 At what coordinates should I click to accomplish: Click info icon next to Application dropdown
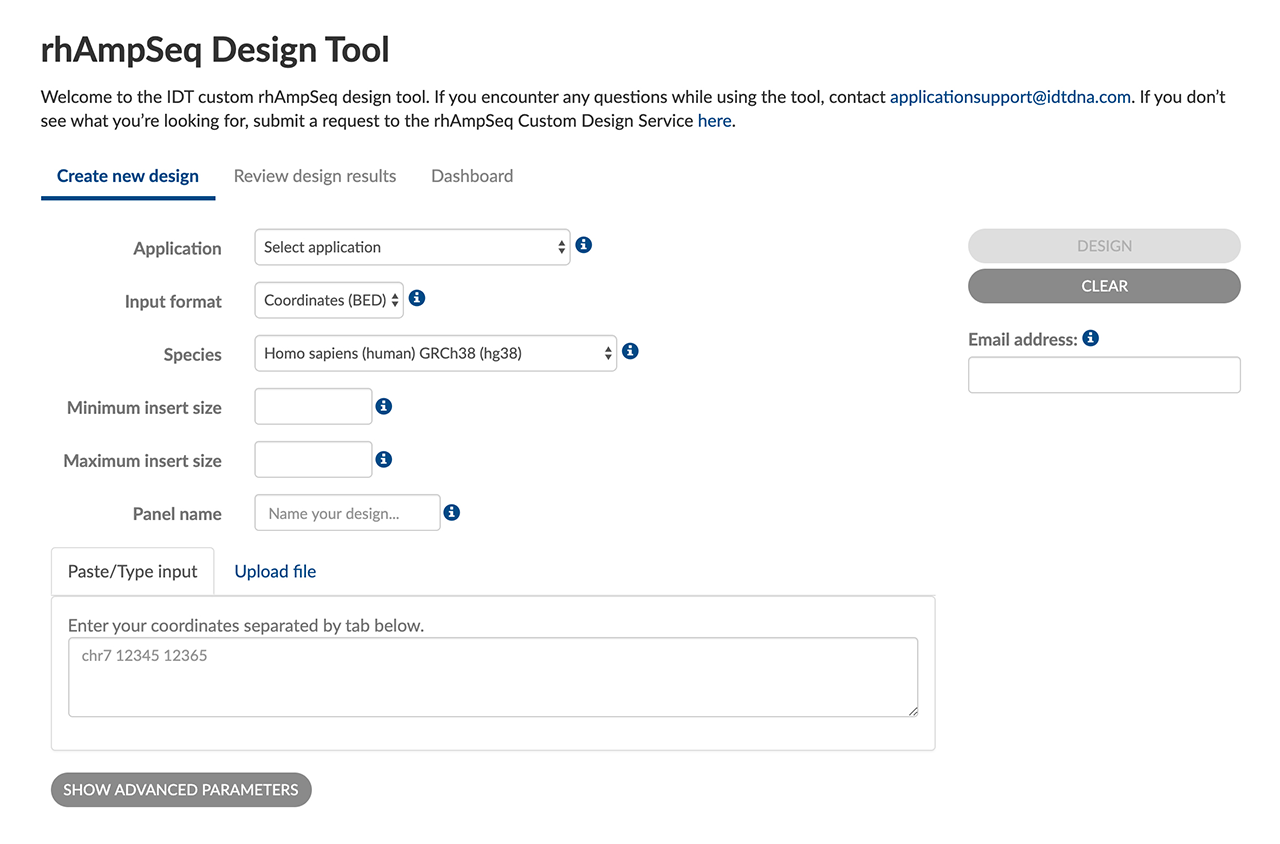click(584, 245)
